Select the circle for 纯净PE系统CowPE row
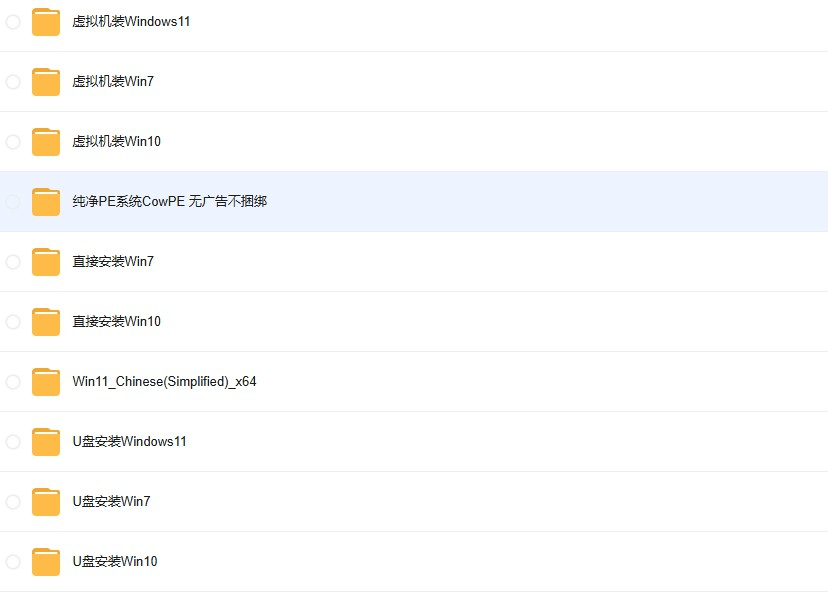 (x=13, y=202)
